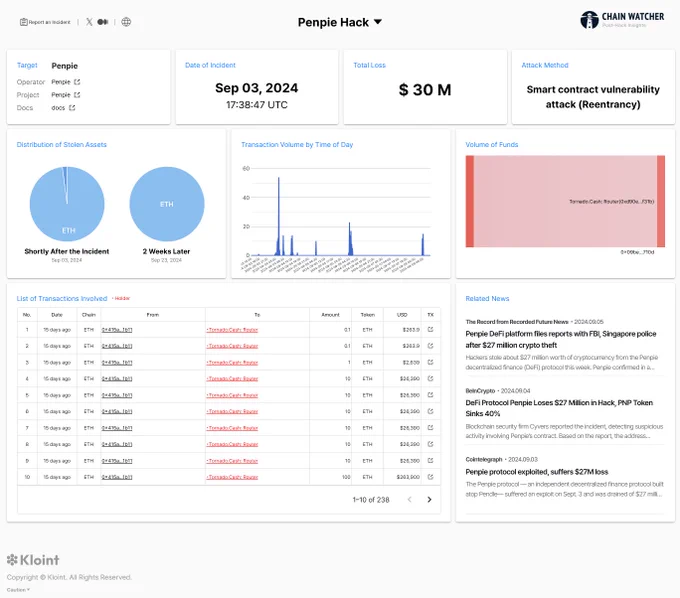Click From address link in row 10
Screen dimensions: 680x598
[117, 477]
